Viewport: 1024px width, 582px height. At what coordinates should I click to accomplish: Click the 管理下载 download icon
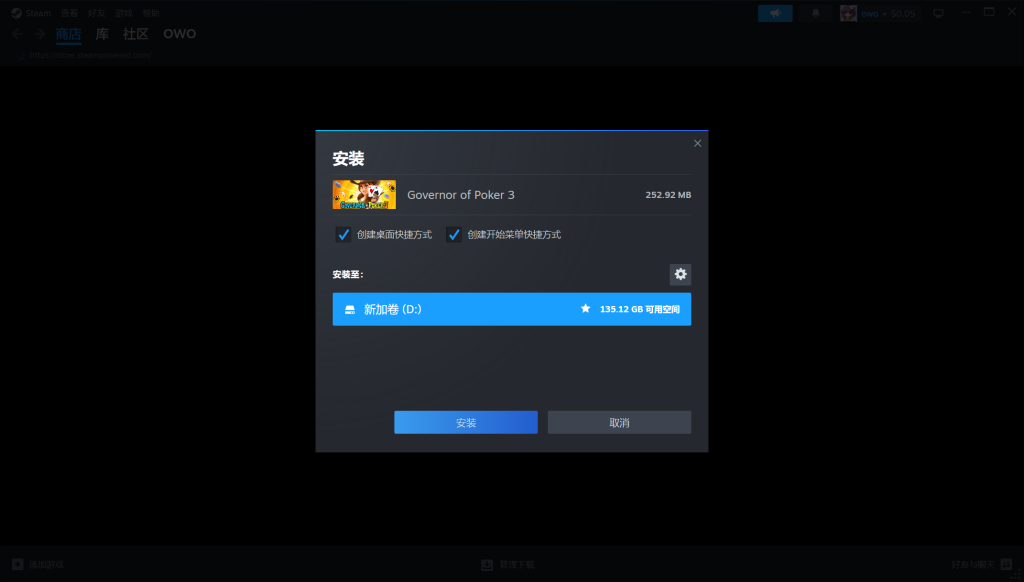coord(487,564)
